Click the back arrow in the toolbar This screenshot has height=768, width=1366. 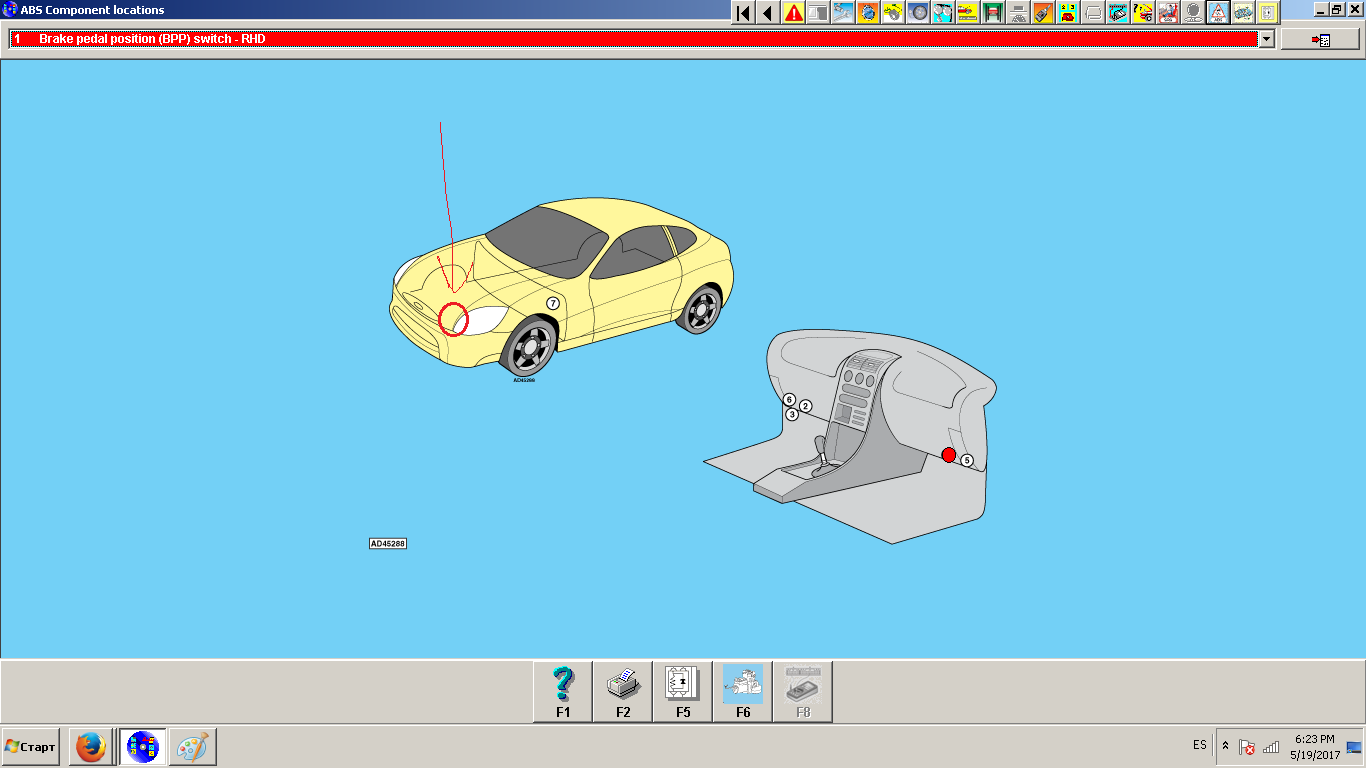[768, 13]
